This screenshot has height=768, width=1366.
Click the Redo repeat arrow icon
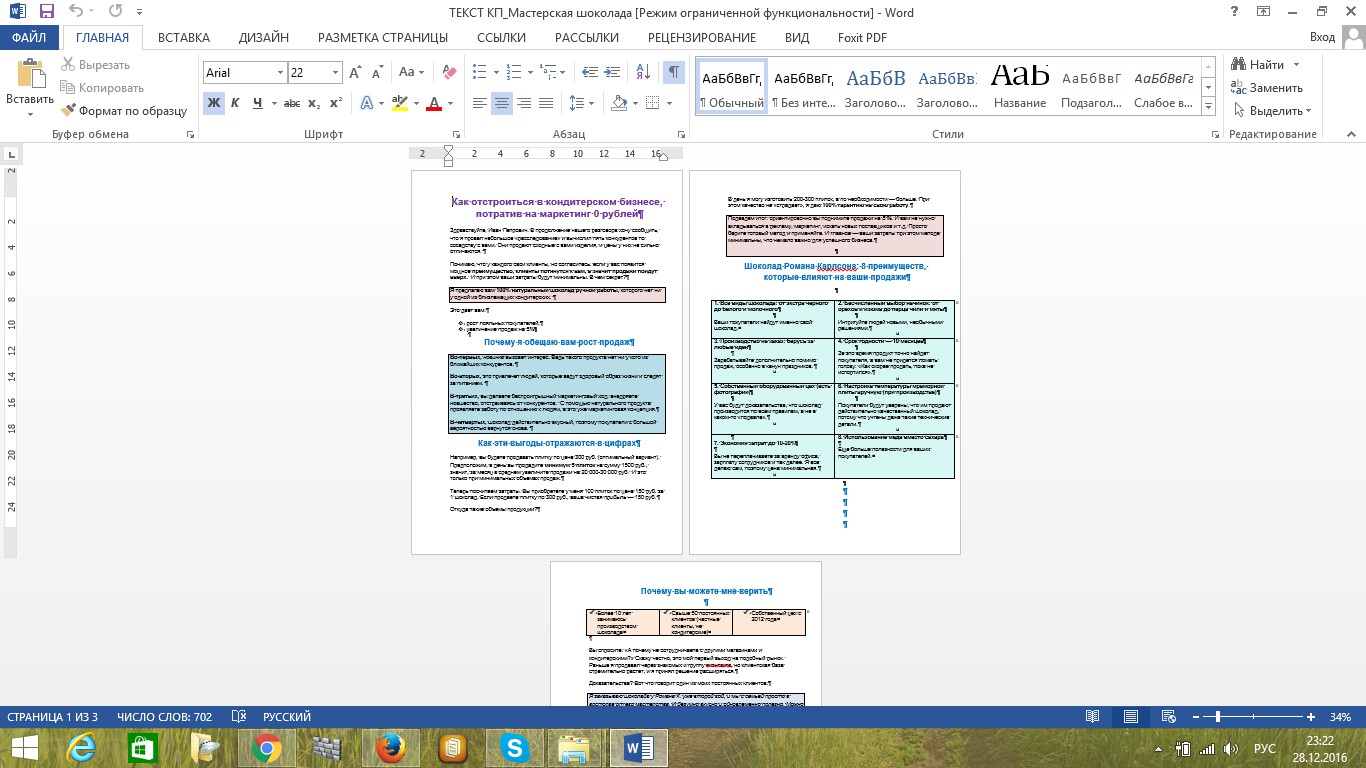116,12
